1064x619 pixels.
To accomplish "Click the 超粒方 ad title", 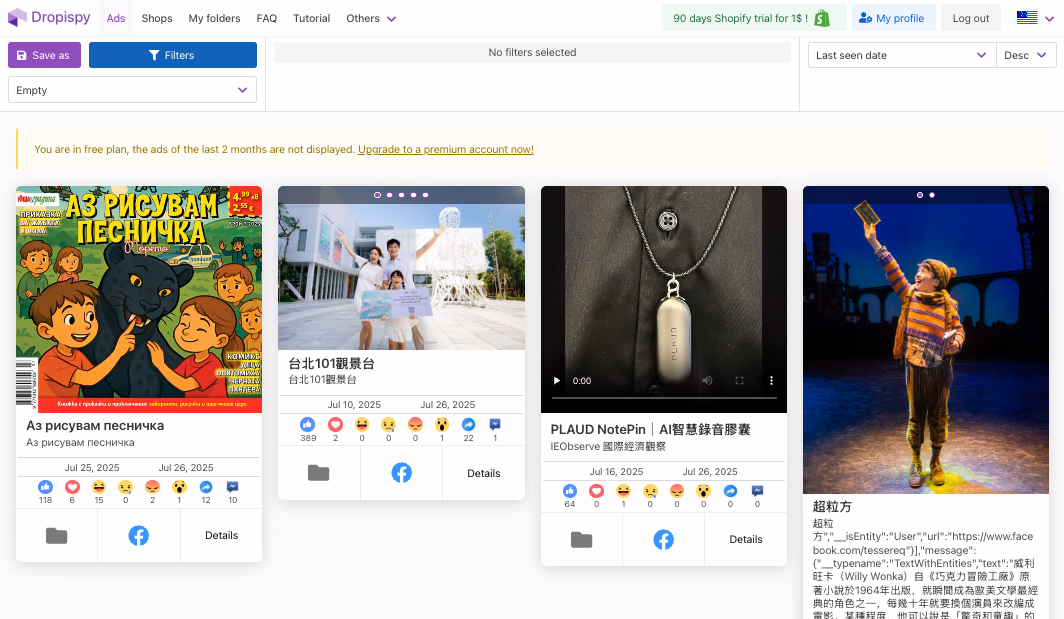I will pos(832,506).
